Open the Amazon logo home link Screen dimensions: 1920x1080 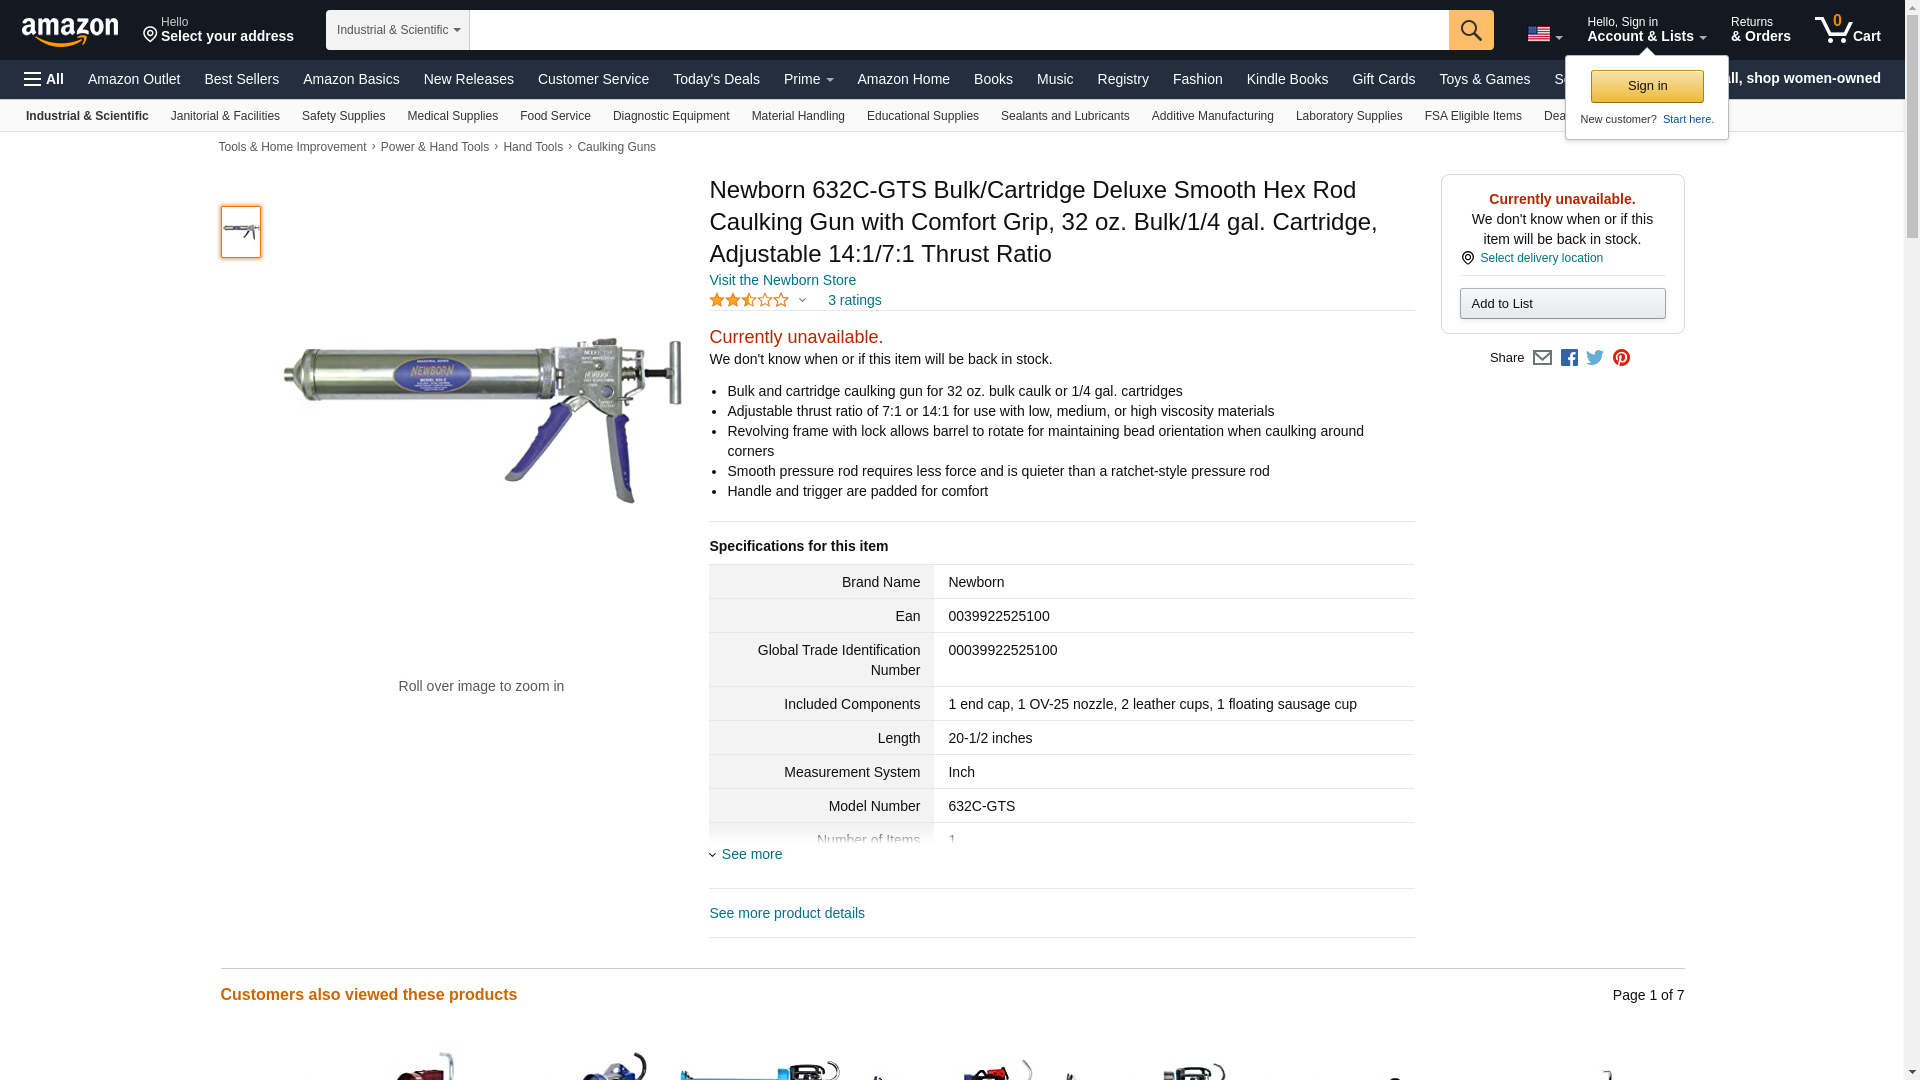click(70, 31)
